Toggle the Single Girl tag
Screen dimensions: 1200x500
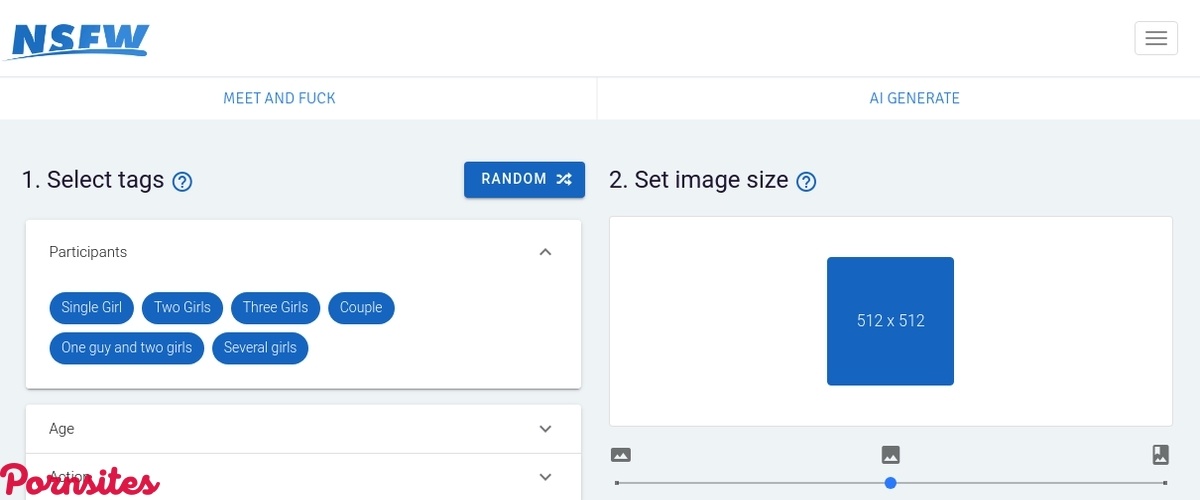pyautogui.click(x=91, y=308)
